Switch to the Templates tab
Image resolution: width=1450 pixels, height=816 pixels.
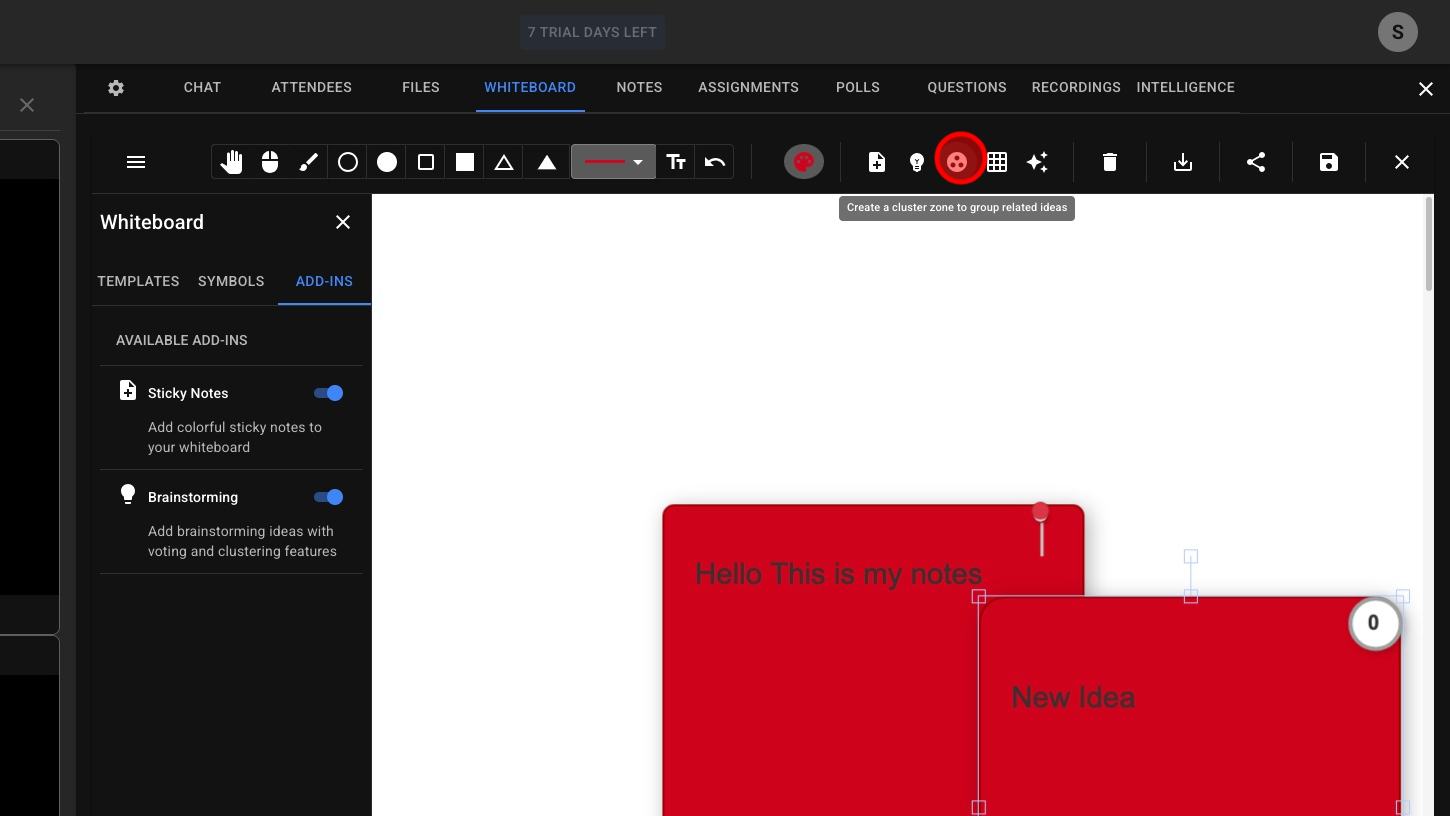point(138,281)
